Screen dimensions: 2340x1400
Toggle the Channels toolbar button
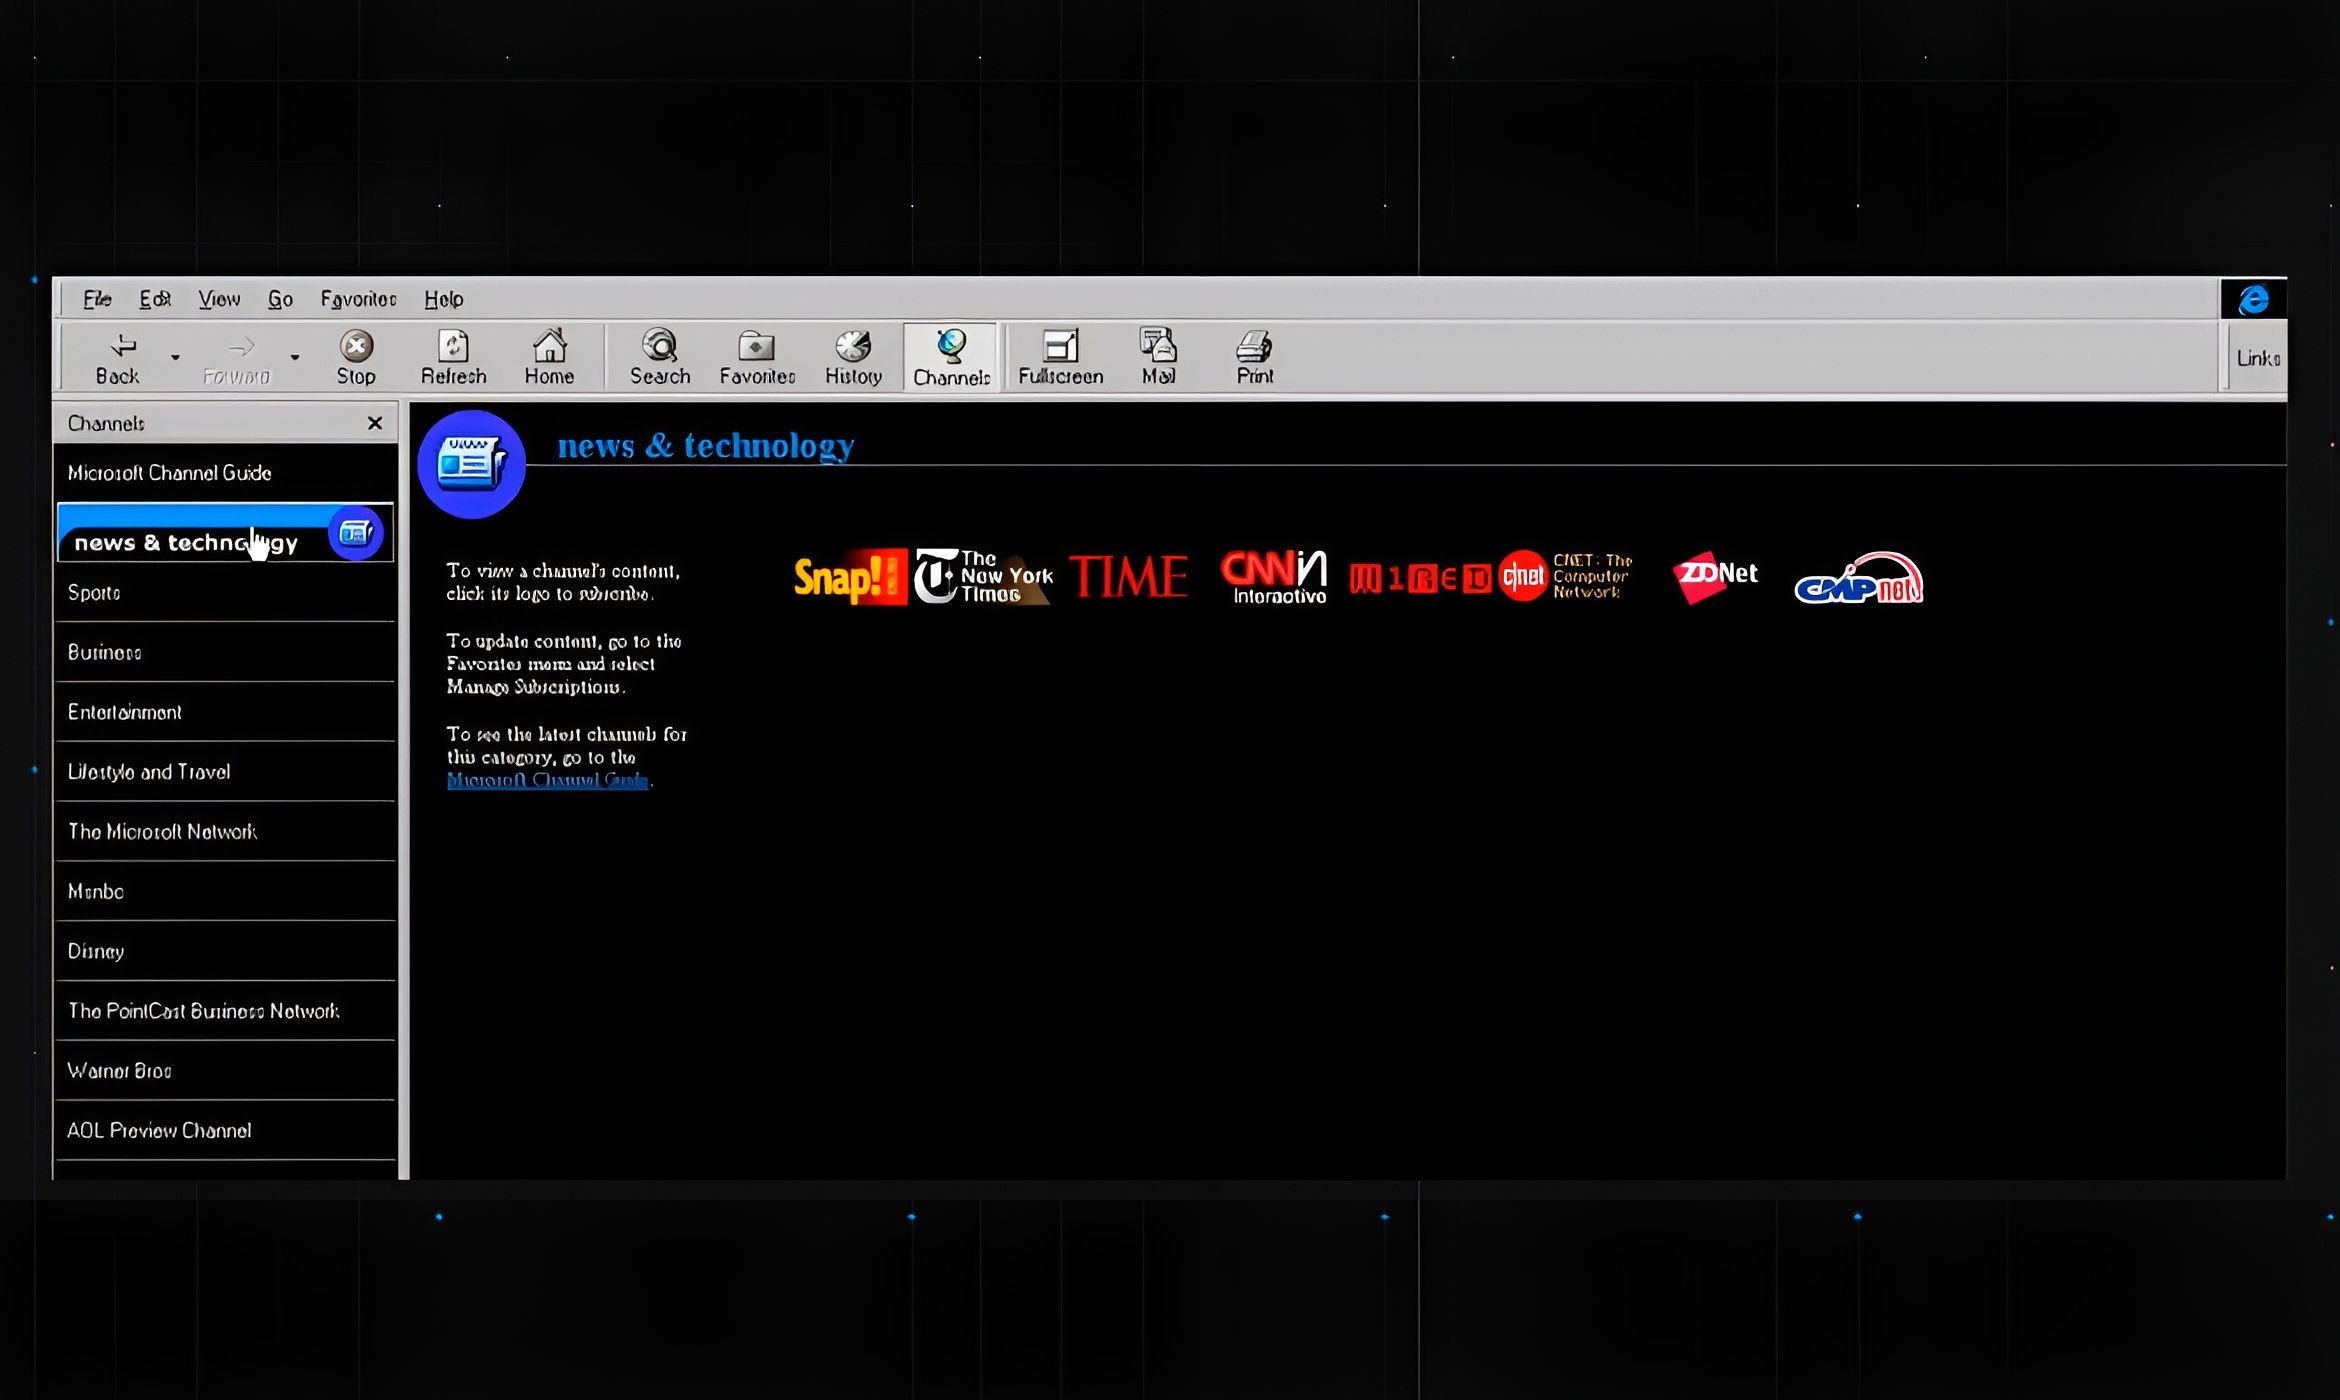point(951,357)
